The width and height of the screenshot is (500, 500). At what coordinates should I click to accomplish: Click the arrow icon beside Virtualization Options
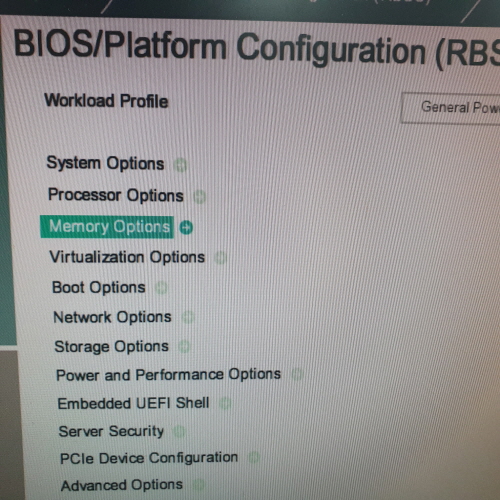pos(220,258)
